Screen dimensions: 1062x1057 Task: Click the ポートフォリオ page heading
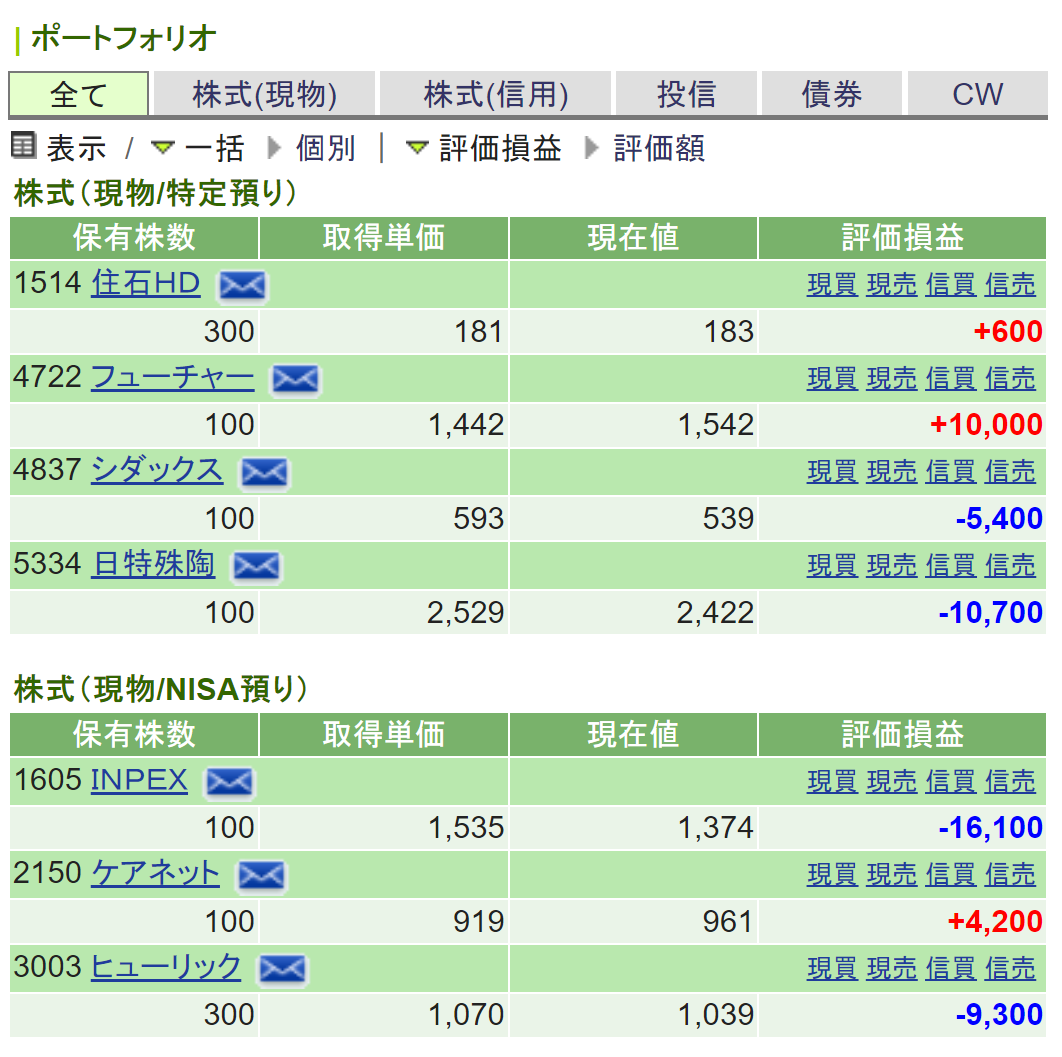click(123, 37)
